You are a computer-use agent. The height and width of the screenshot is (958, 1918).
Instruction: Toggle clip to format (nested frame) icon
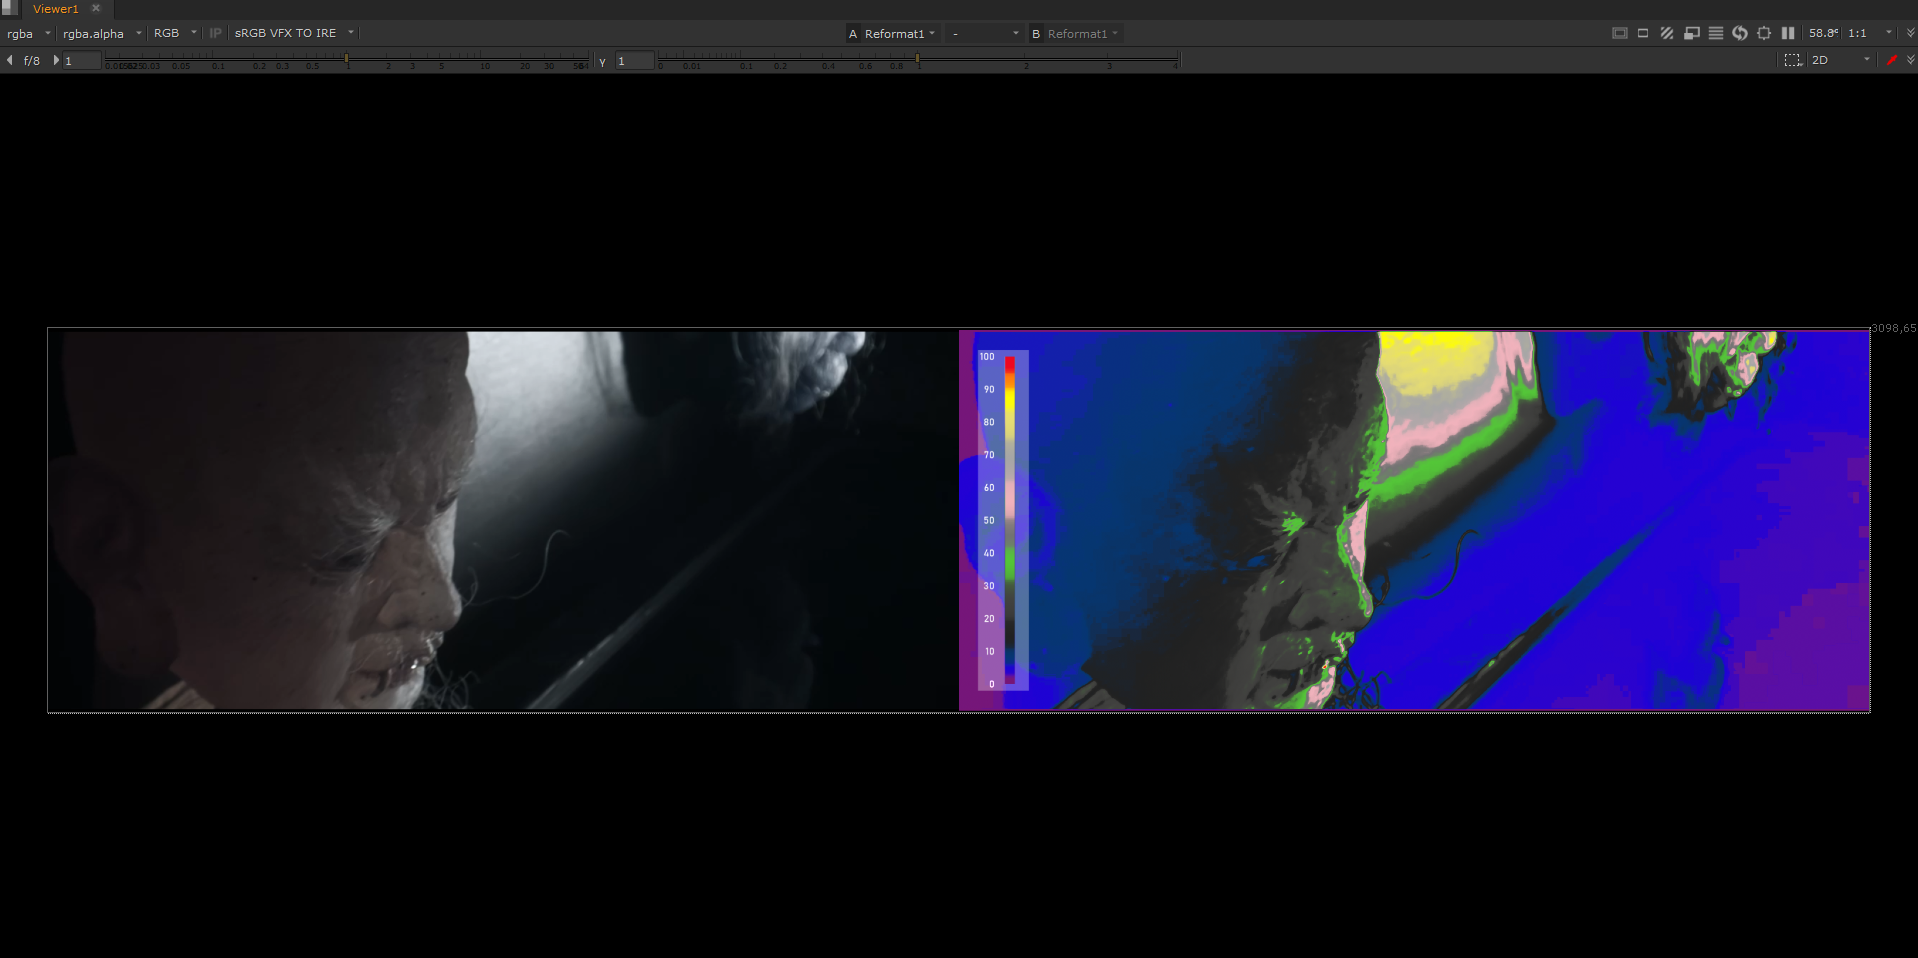click(x=1619, y=33)
